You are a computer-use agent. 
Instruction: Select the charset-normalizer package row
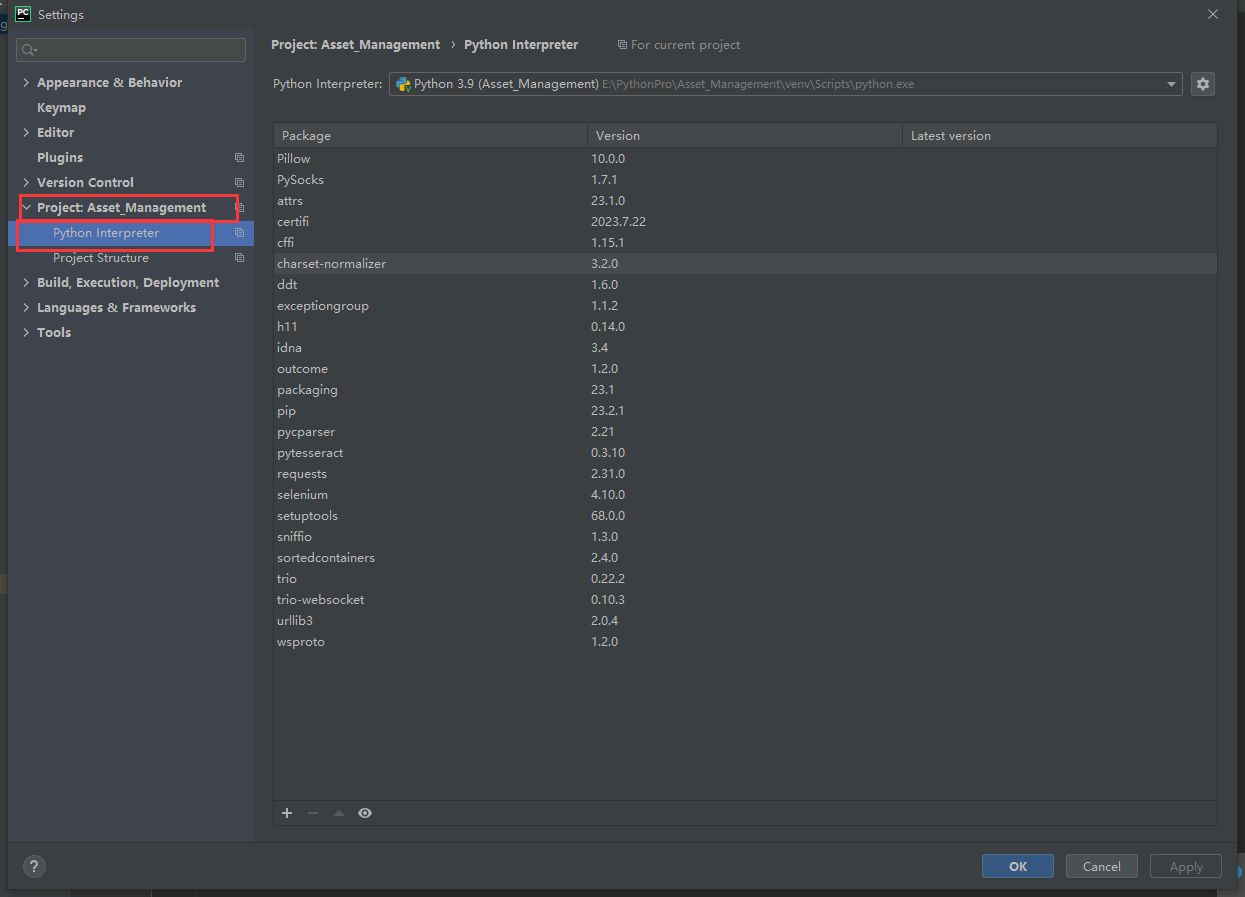click(x=745, y=264)
